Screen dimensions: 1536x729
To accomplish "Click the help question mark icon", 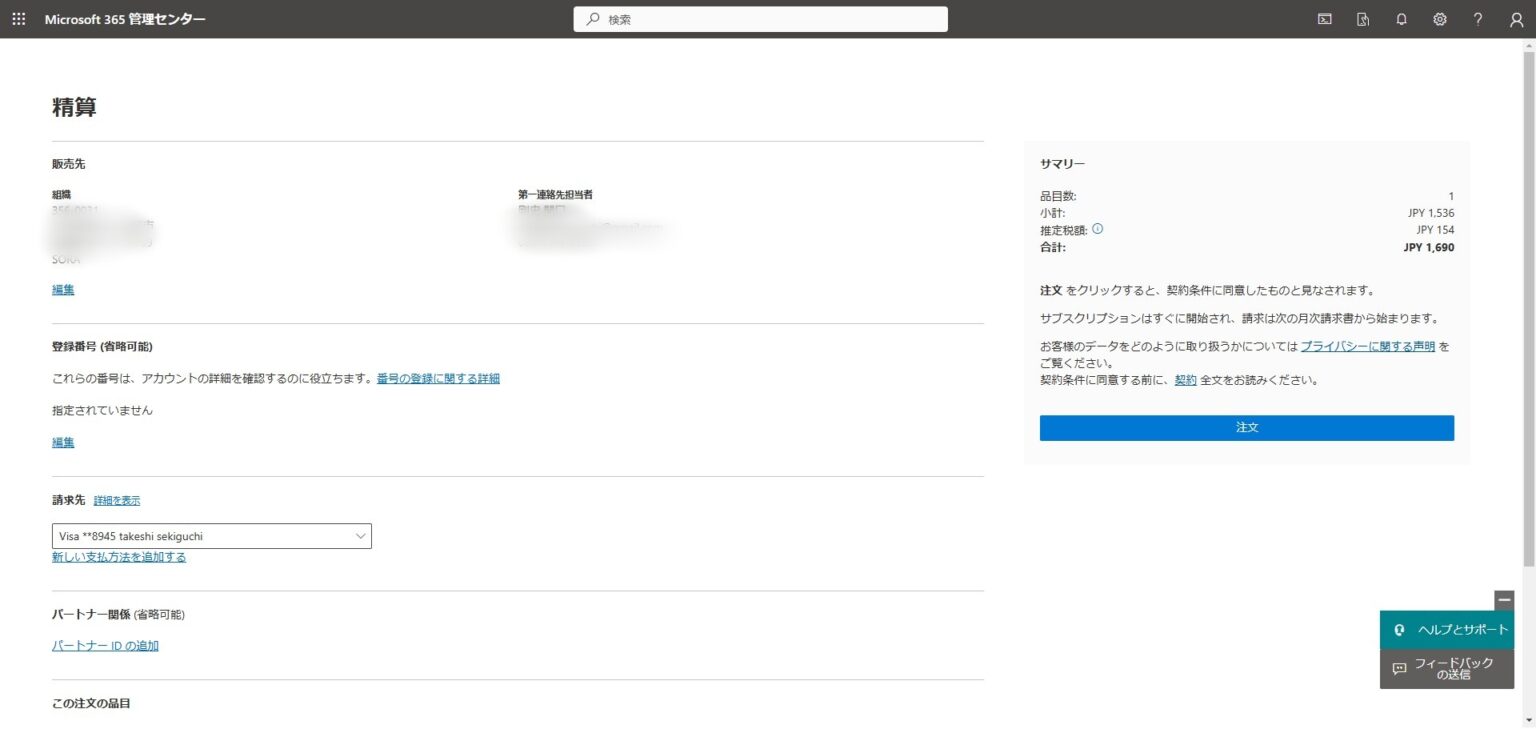I will click(1478, 19).
